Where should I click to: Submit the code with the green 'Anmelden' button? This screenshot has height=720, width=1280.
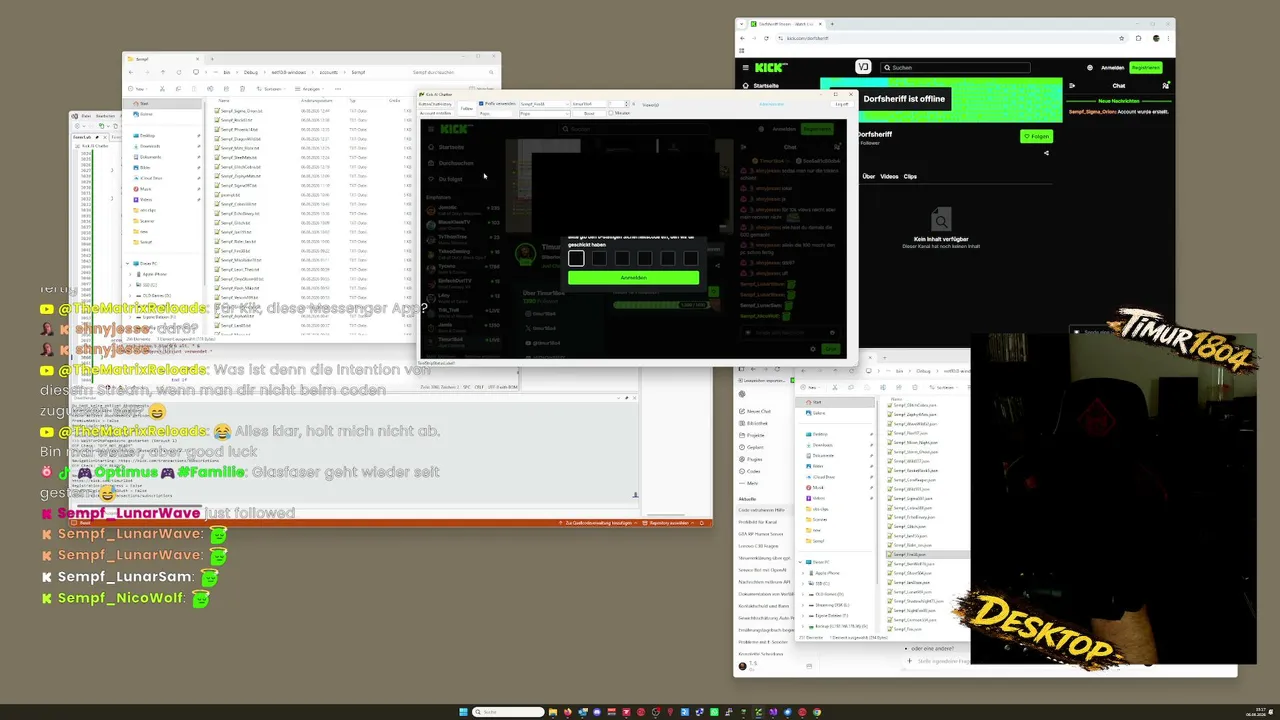pos(633,277)
